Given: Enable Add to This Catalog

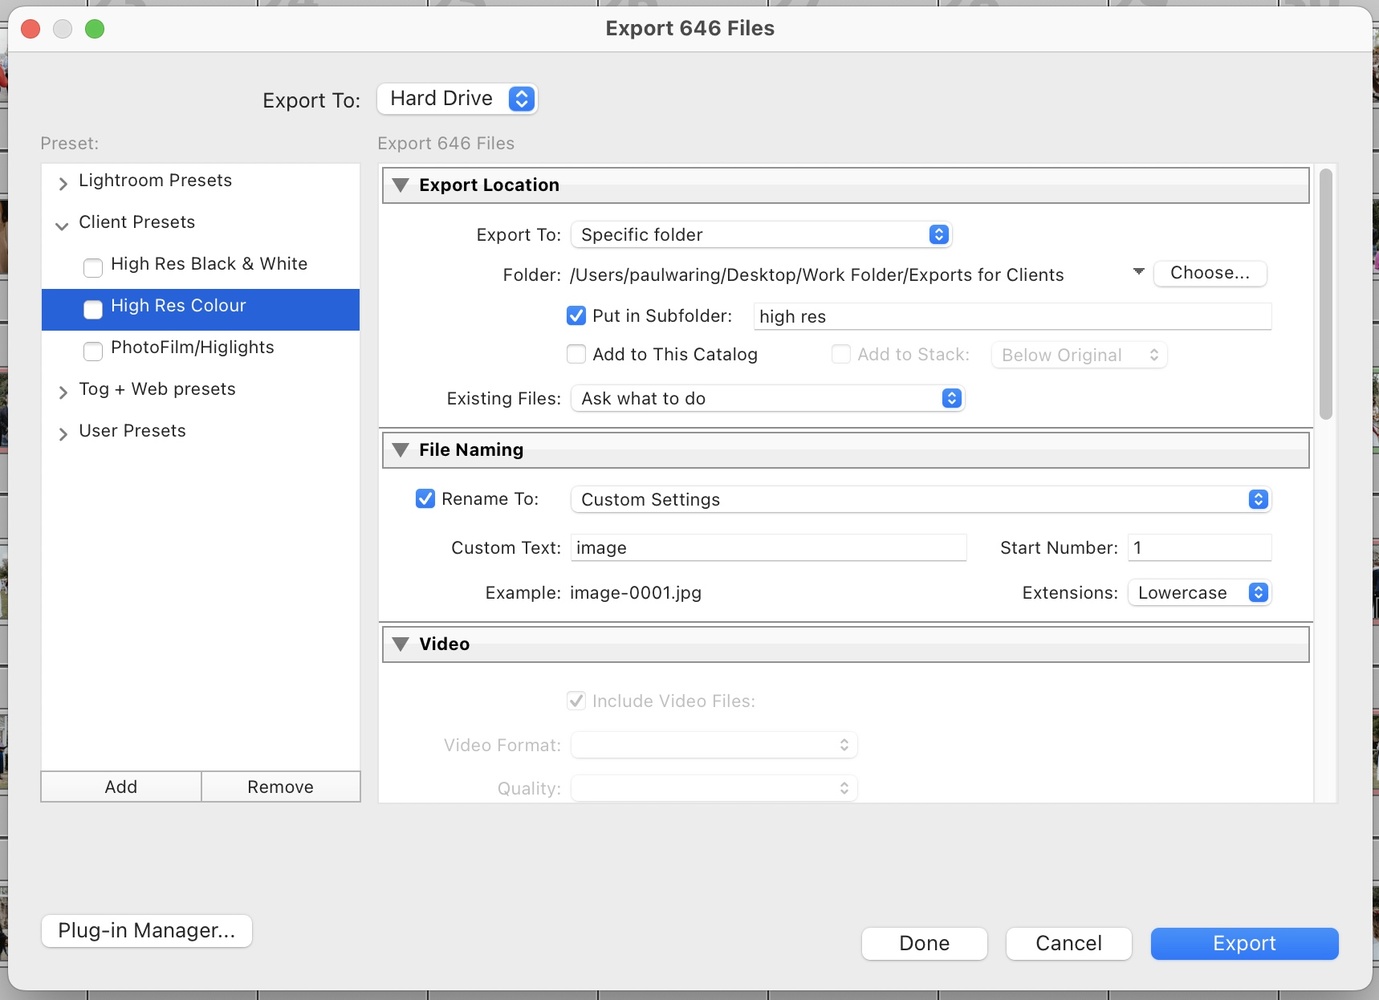Looking at the screenshot, I should tap(576, 354).
